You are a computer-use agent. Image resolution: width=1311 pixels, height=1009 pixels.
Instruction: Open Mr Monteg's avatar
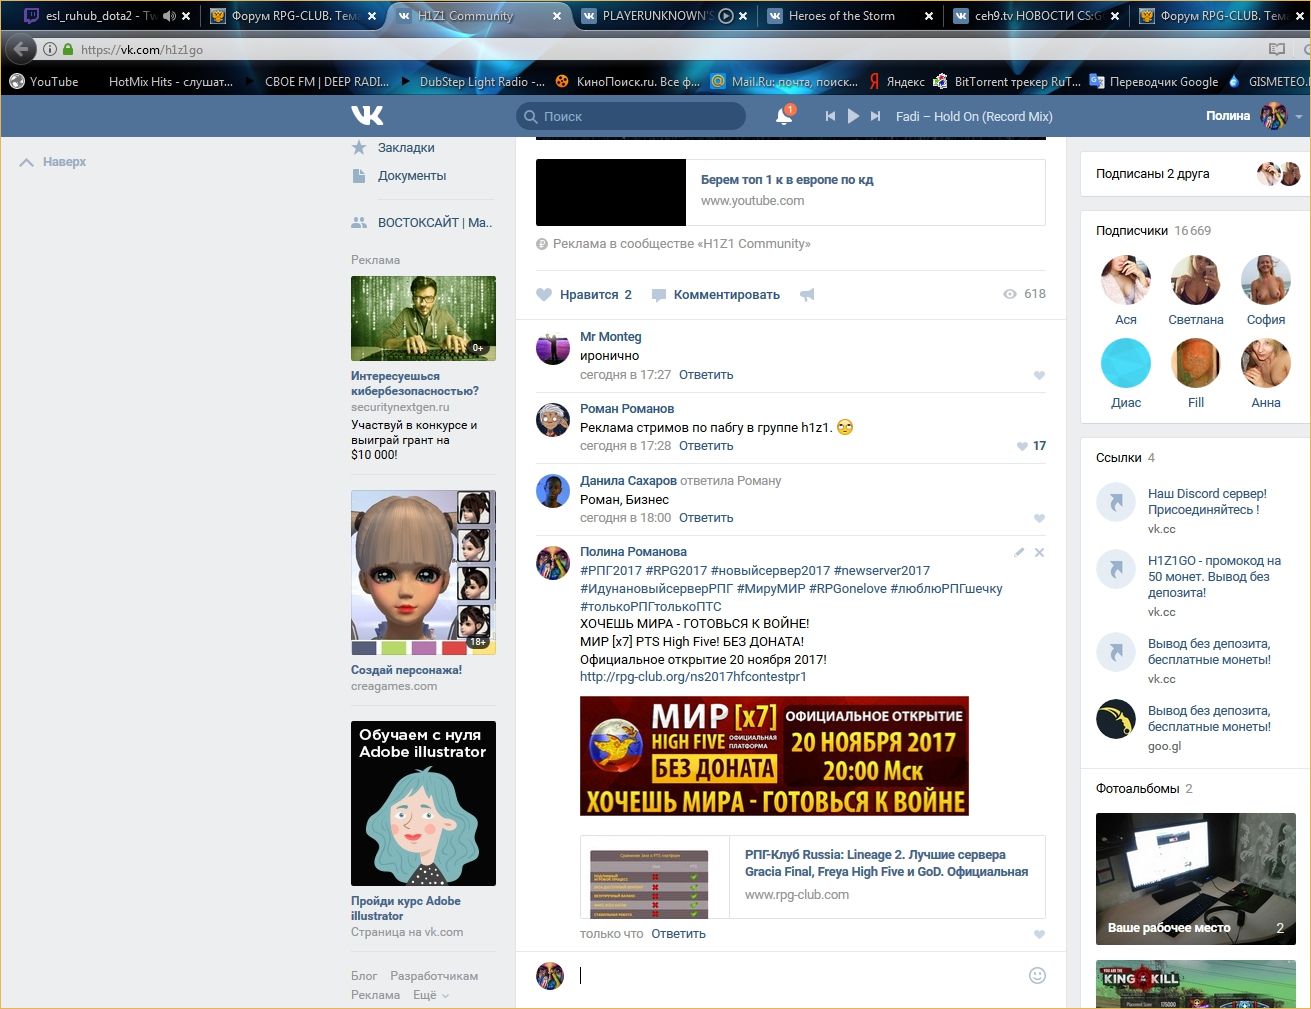tap(553, 347)
